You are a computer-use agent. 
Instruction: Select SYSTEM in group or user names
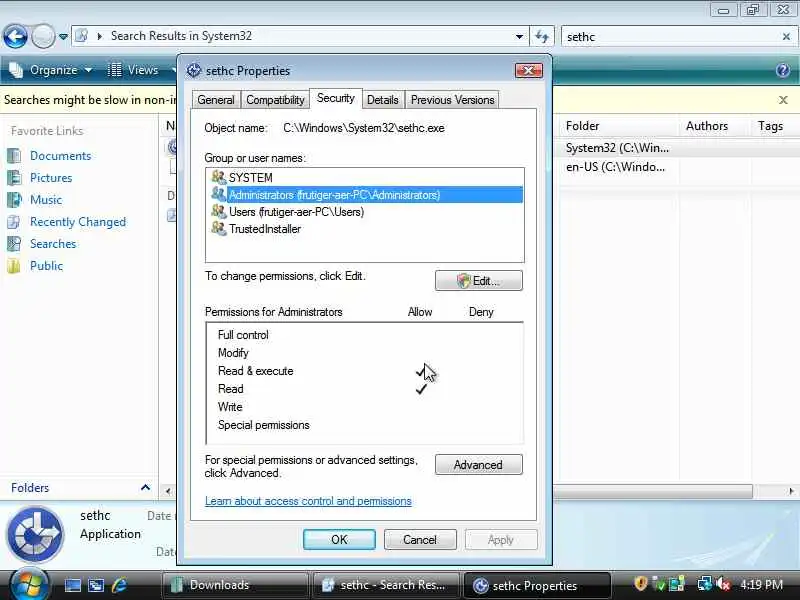365,178
